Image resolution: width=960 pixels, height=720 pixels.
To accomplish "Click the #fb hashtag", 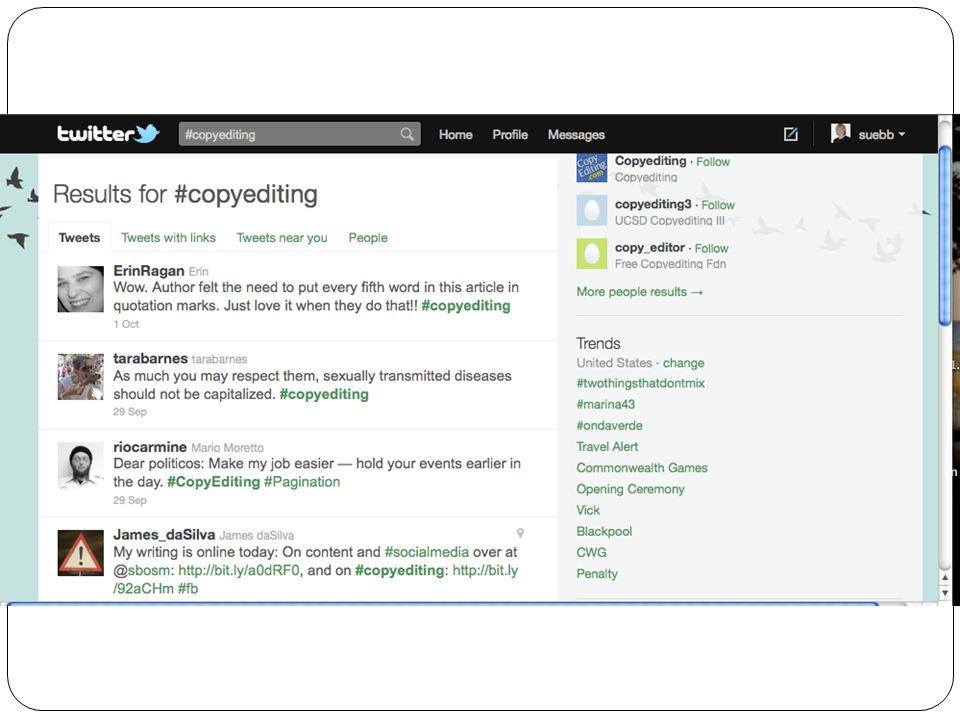I will [x=188, y=588].
